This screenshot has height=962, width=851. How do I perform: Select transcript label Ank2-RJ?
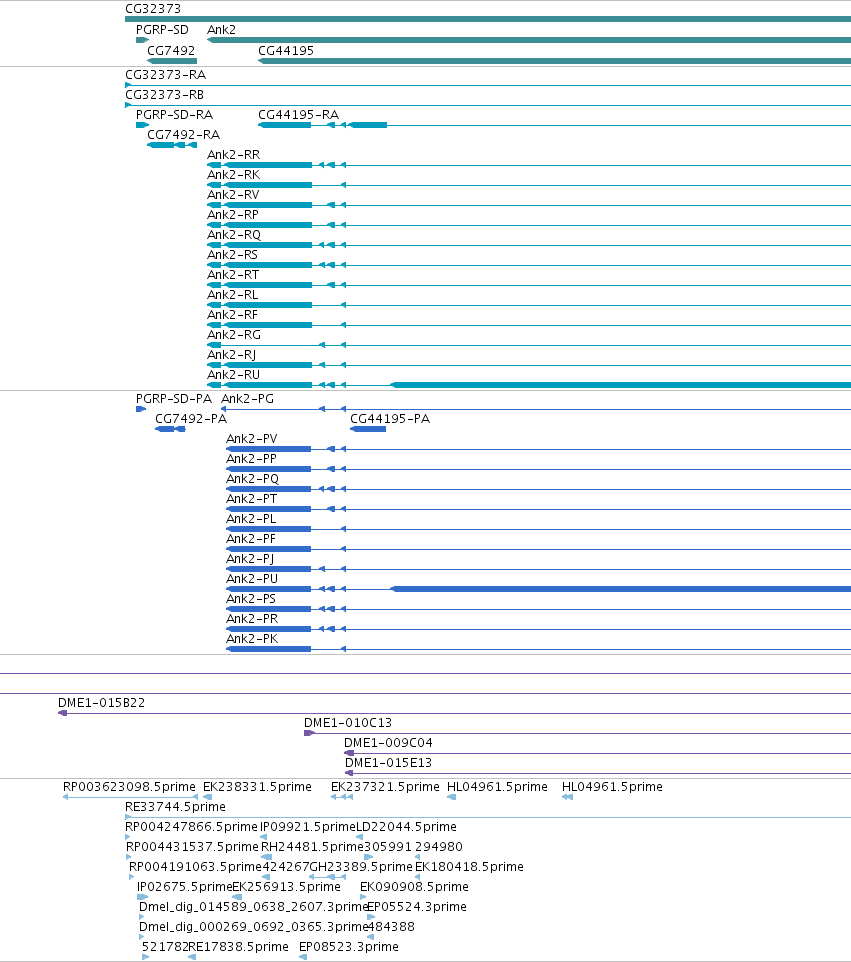click(x=232, y=355)
